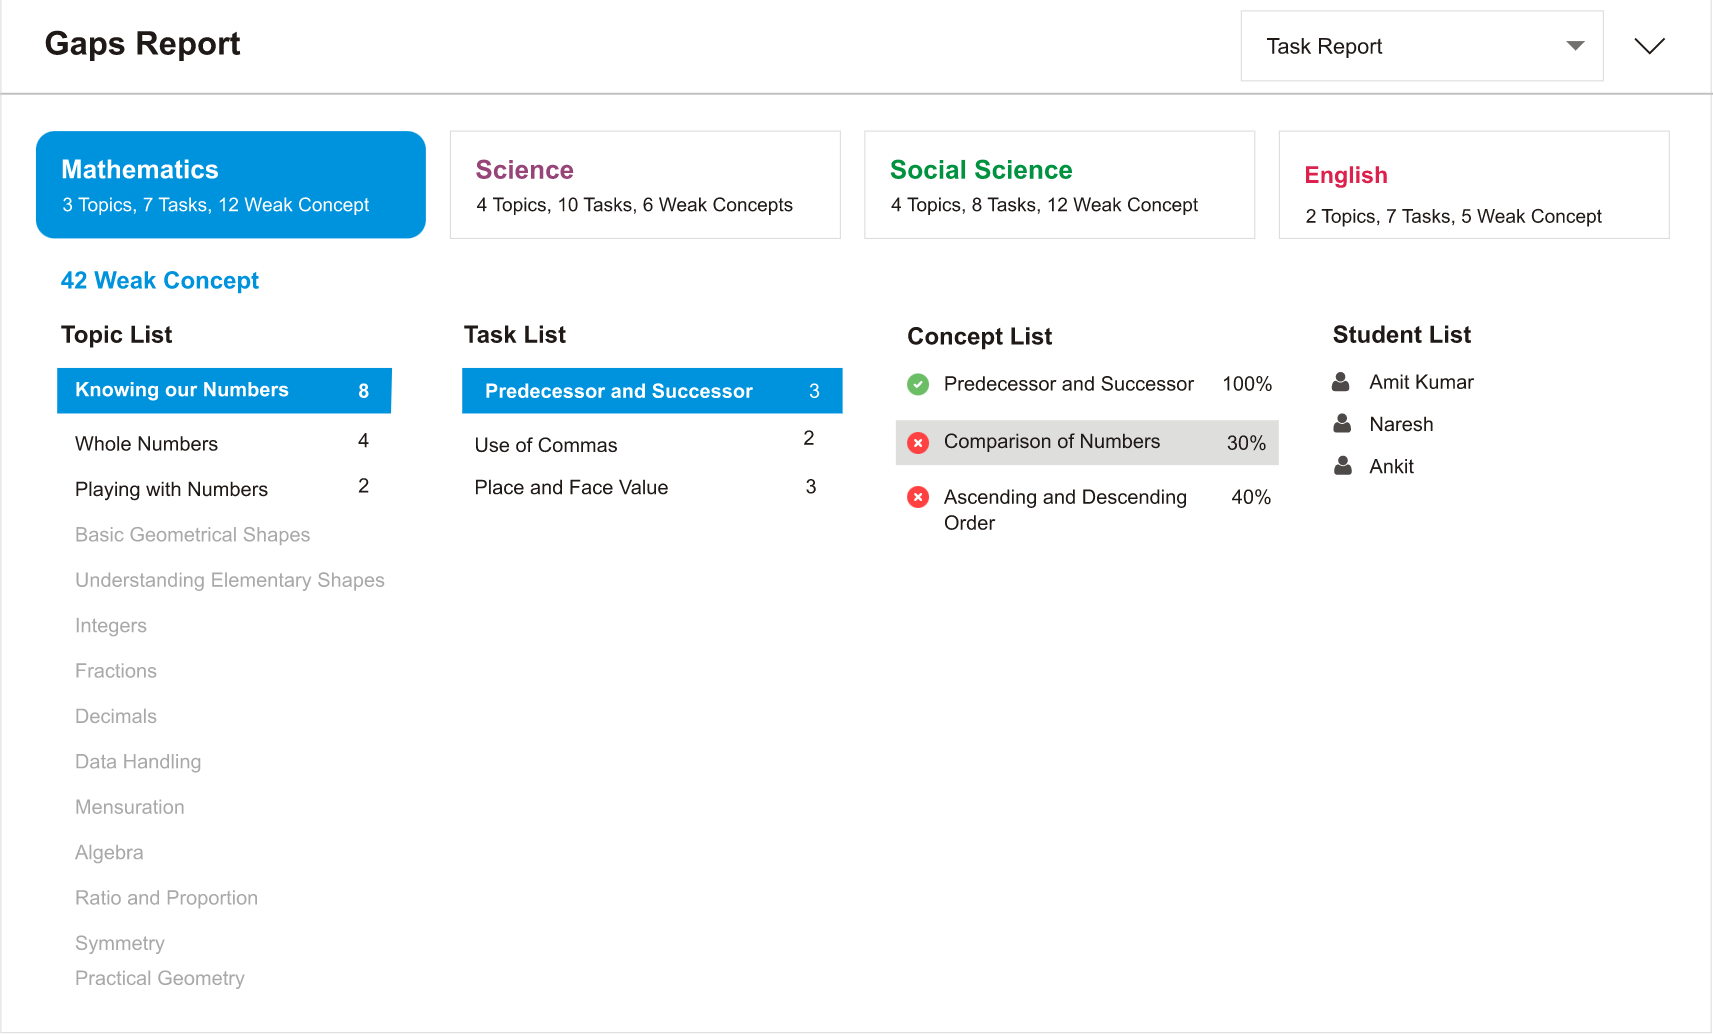Open the Playing with Numbers topic
Viewport: 1713px width, 1035px height.
(171, 489)
